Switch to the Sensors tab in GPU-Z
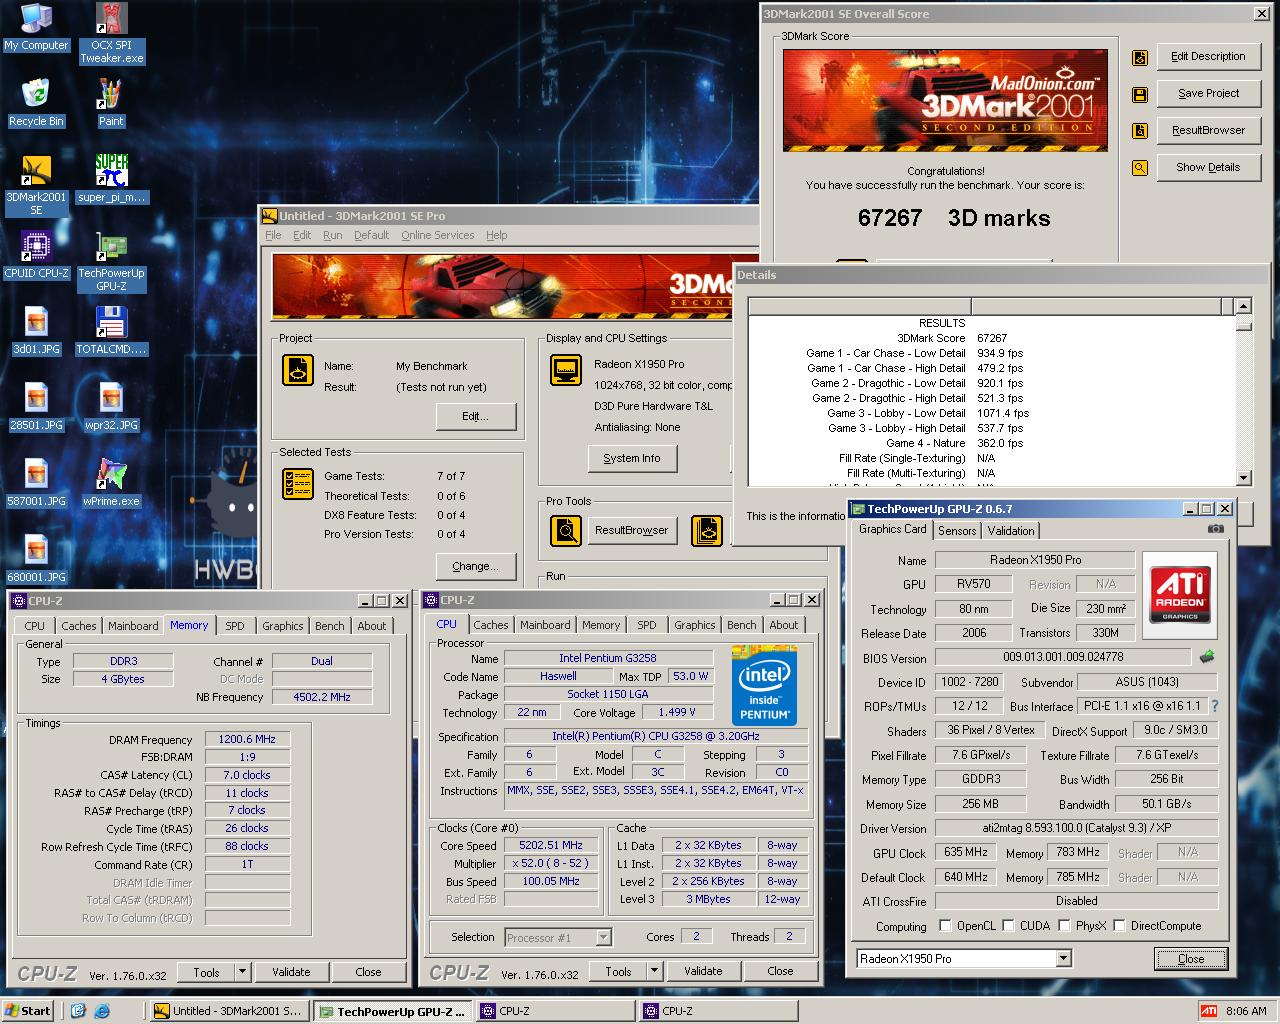This screenshot has width=1280, height=1024. [957, 531]
